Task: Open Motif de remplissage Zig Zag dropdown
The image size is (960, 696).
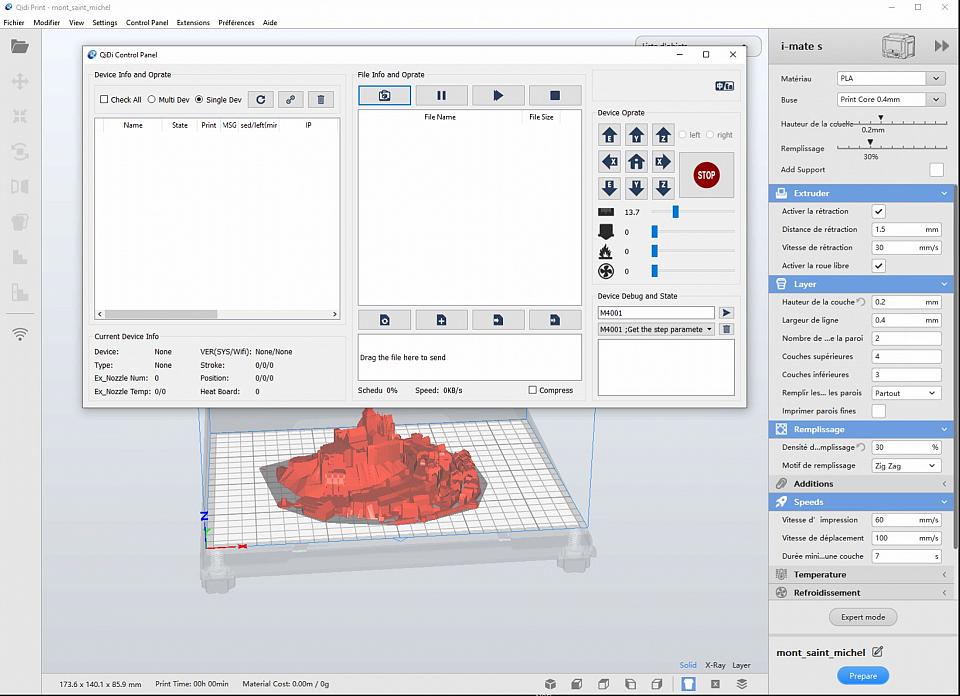Action: point(906,466)
